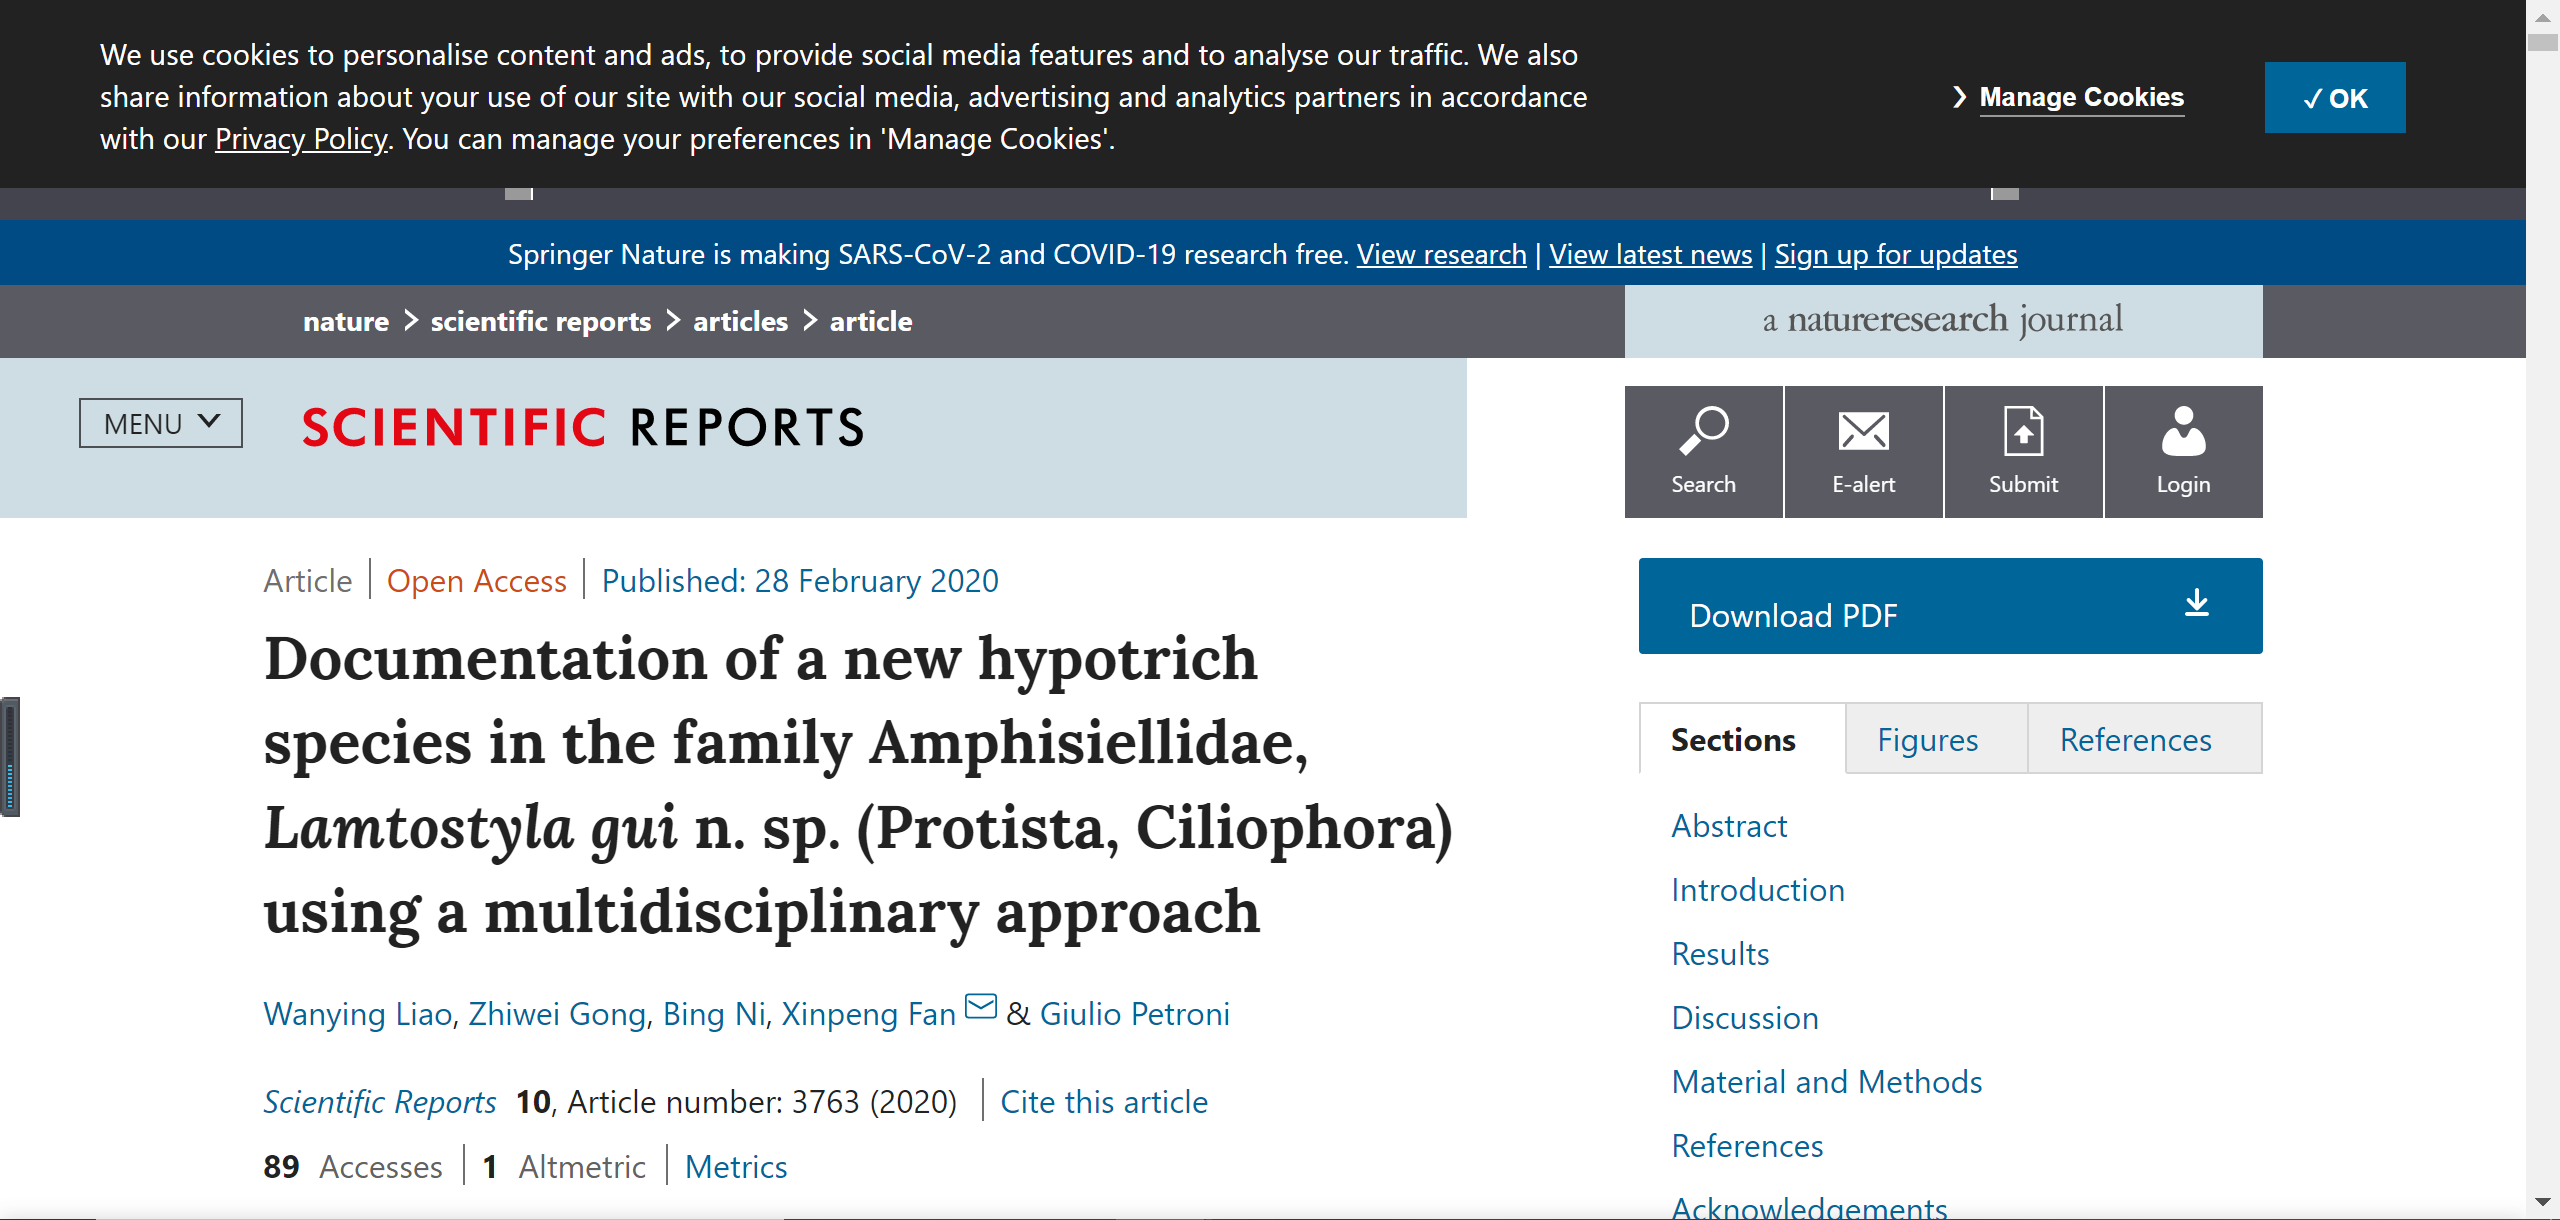Open the E-alert envelope icon
The image size is (2560, 1220).
[x=1863, y=432]
